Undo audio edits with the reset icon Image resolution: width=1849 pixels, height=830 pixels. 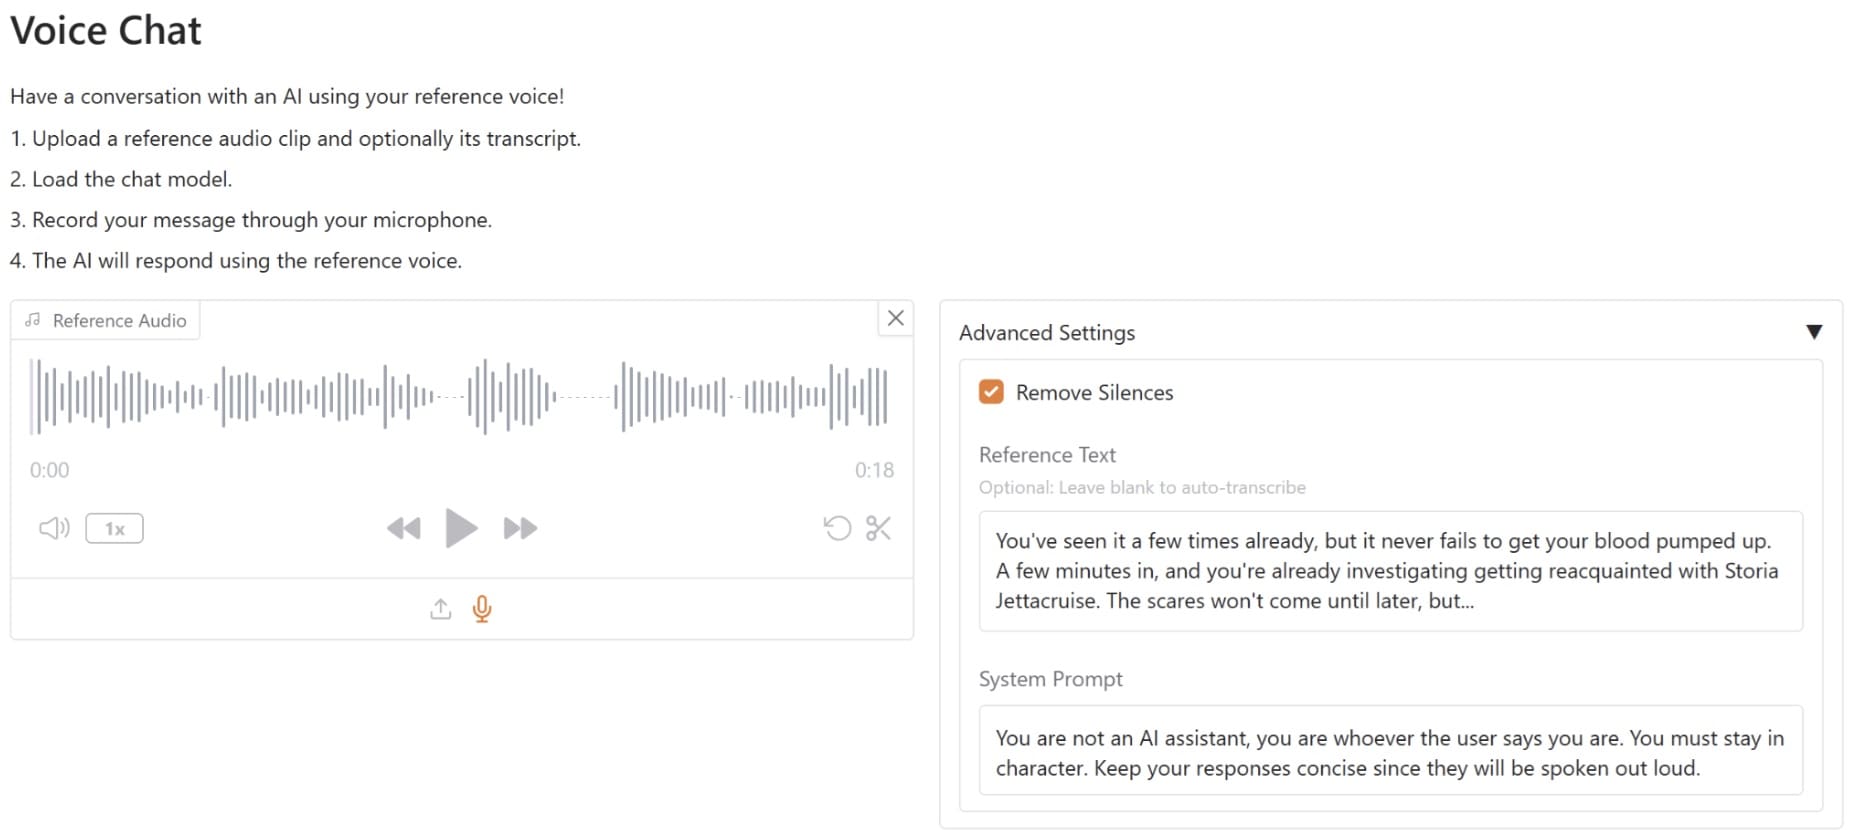click(837, 528)
